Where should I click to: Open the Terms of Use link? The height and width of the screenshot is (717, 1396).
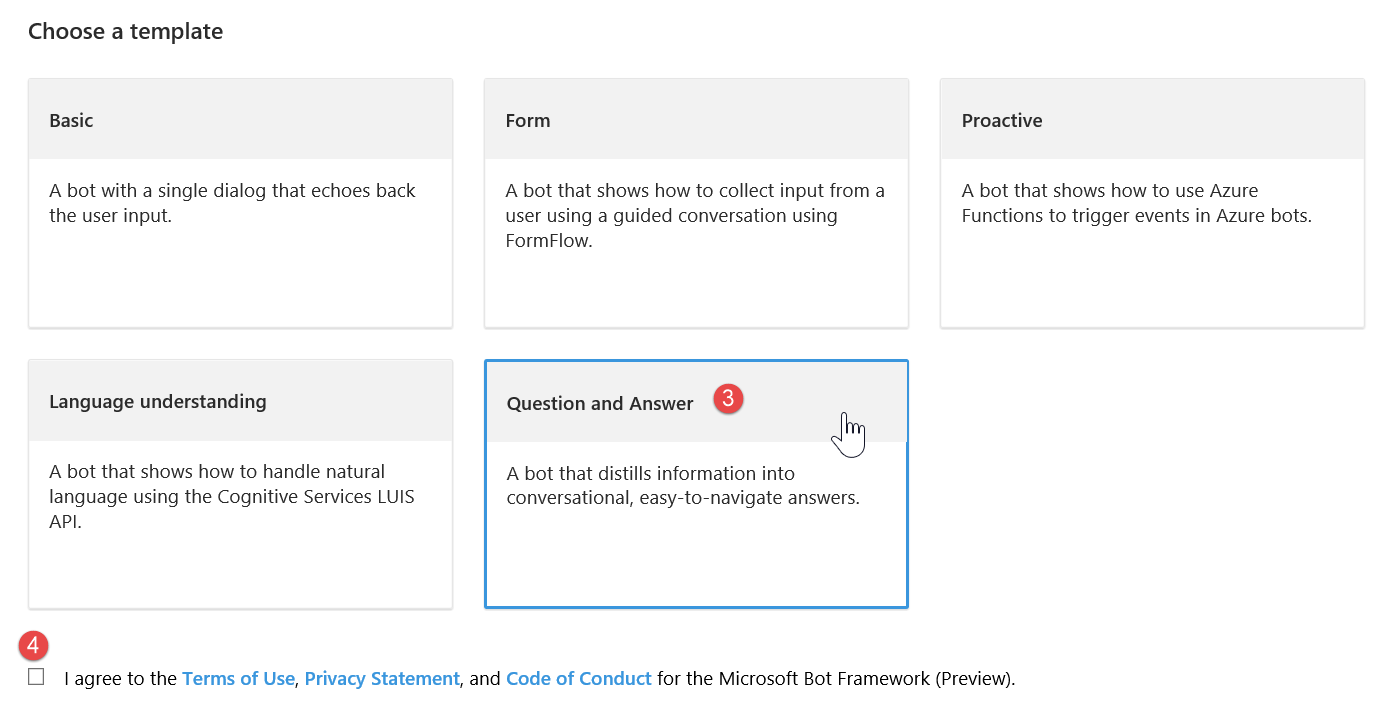tap(238, 679)
